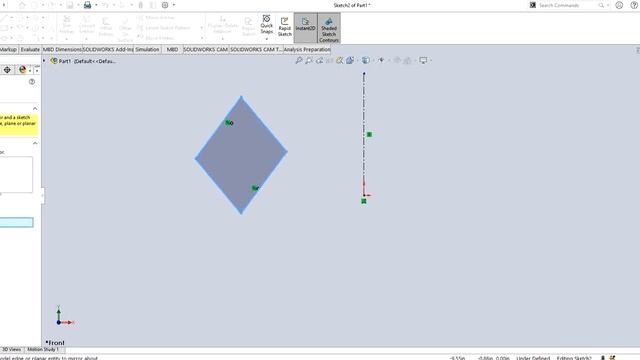Image resolution: width=640 pixels, height=360 pixels.
Task: Collapse the Message section chevron
Action: [x=35, y=109]
